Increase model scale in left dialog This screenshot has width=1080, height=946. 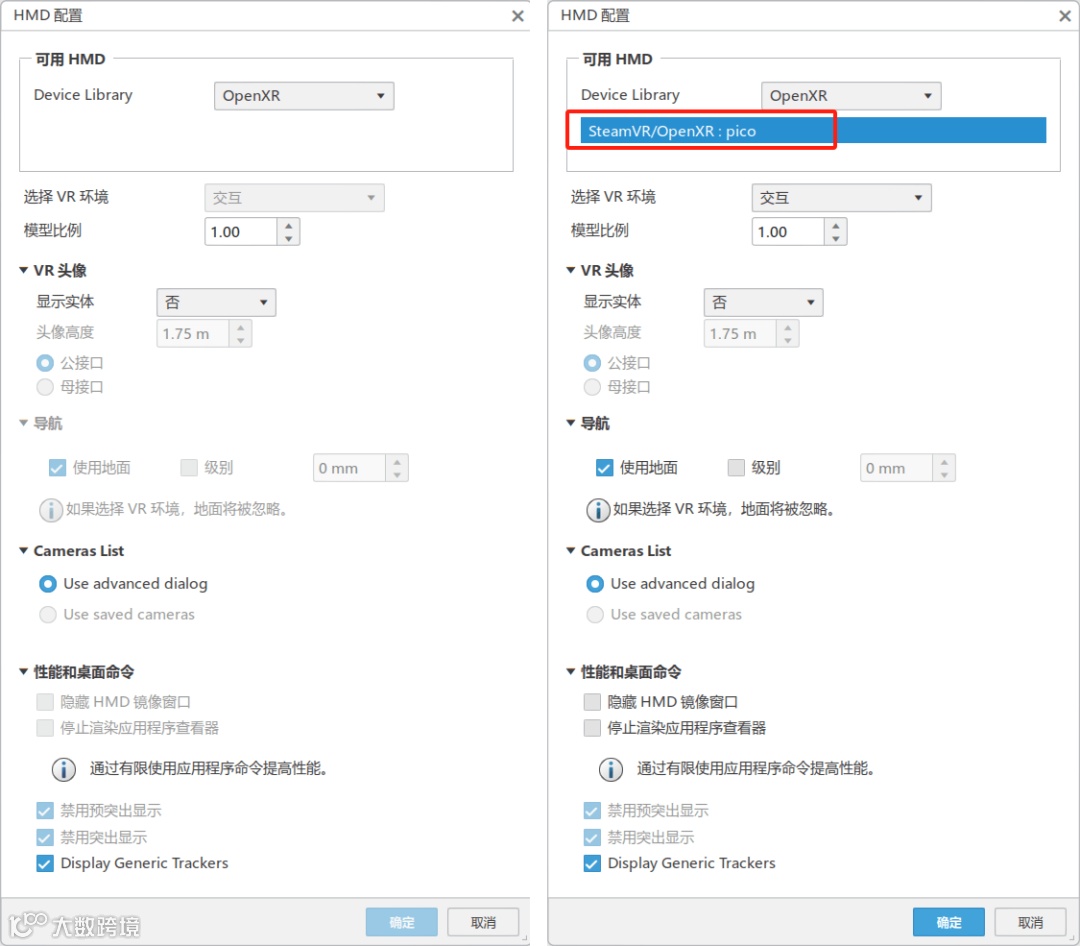(289, 225)
